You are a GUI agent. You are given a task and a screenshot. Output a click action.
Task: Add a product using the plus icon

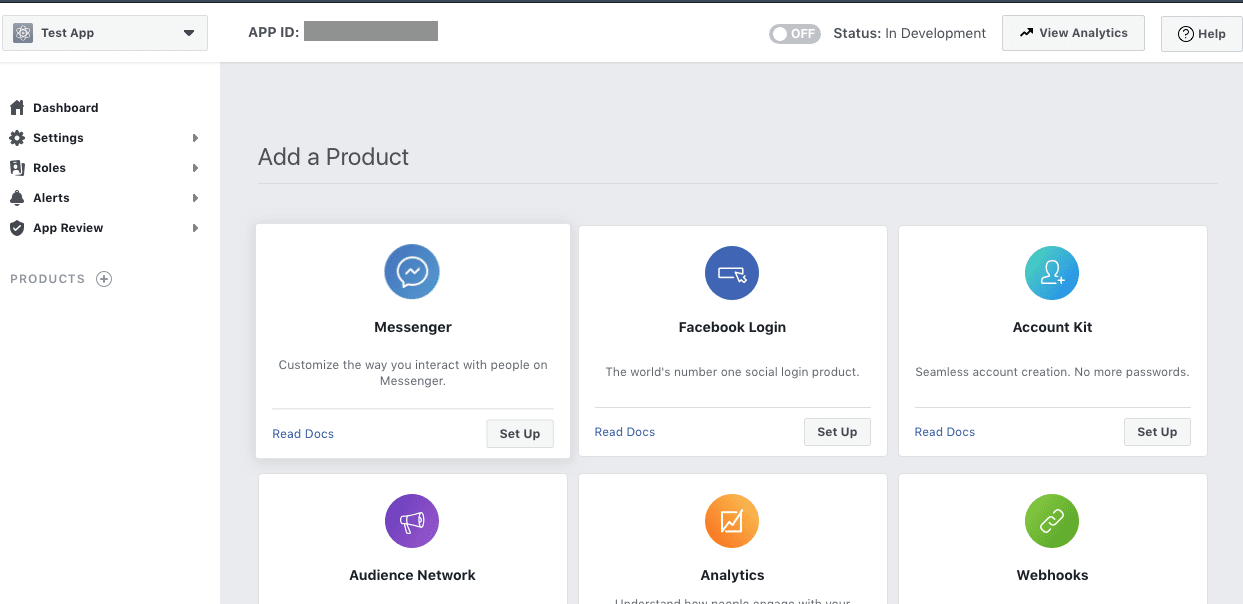(104, 279)
